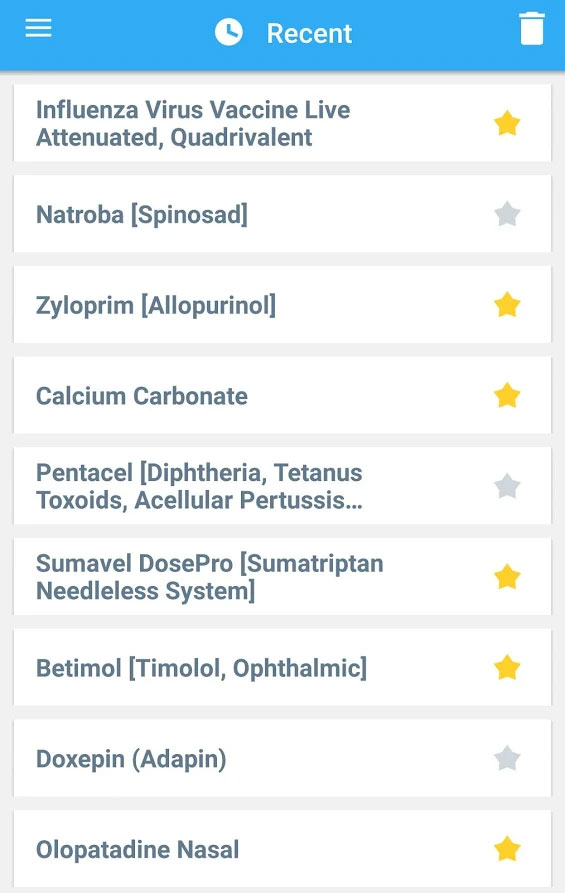Open Betimol [Timolol, Ophthalmic] entry
The width and height of the screenshot is (565, 893).
pos(282,667)
